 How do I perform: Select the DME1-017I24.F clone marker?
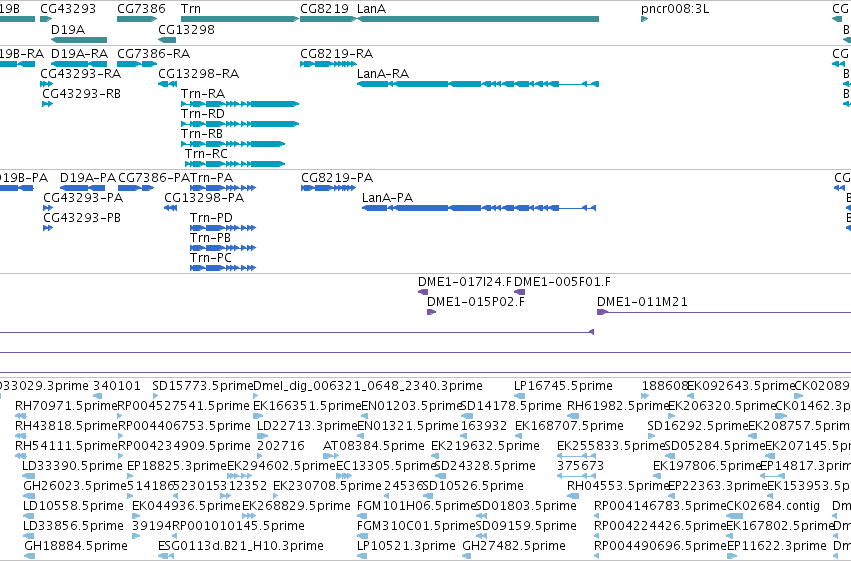[423, 292]
